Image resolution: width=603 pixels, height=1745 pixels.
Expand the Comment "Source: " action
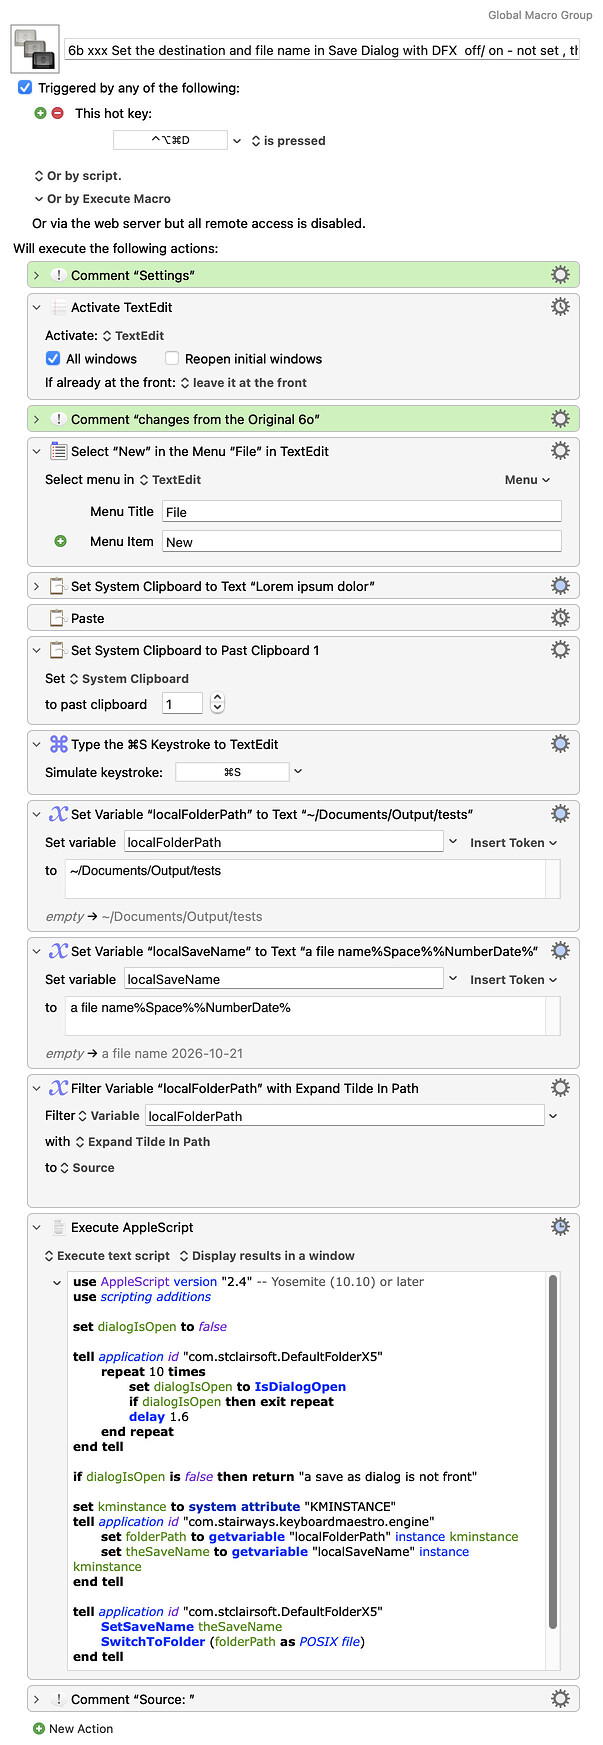[37, 1699]
